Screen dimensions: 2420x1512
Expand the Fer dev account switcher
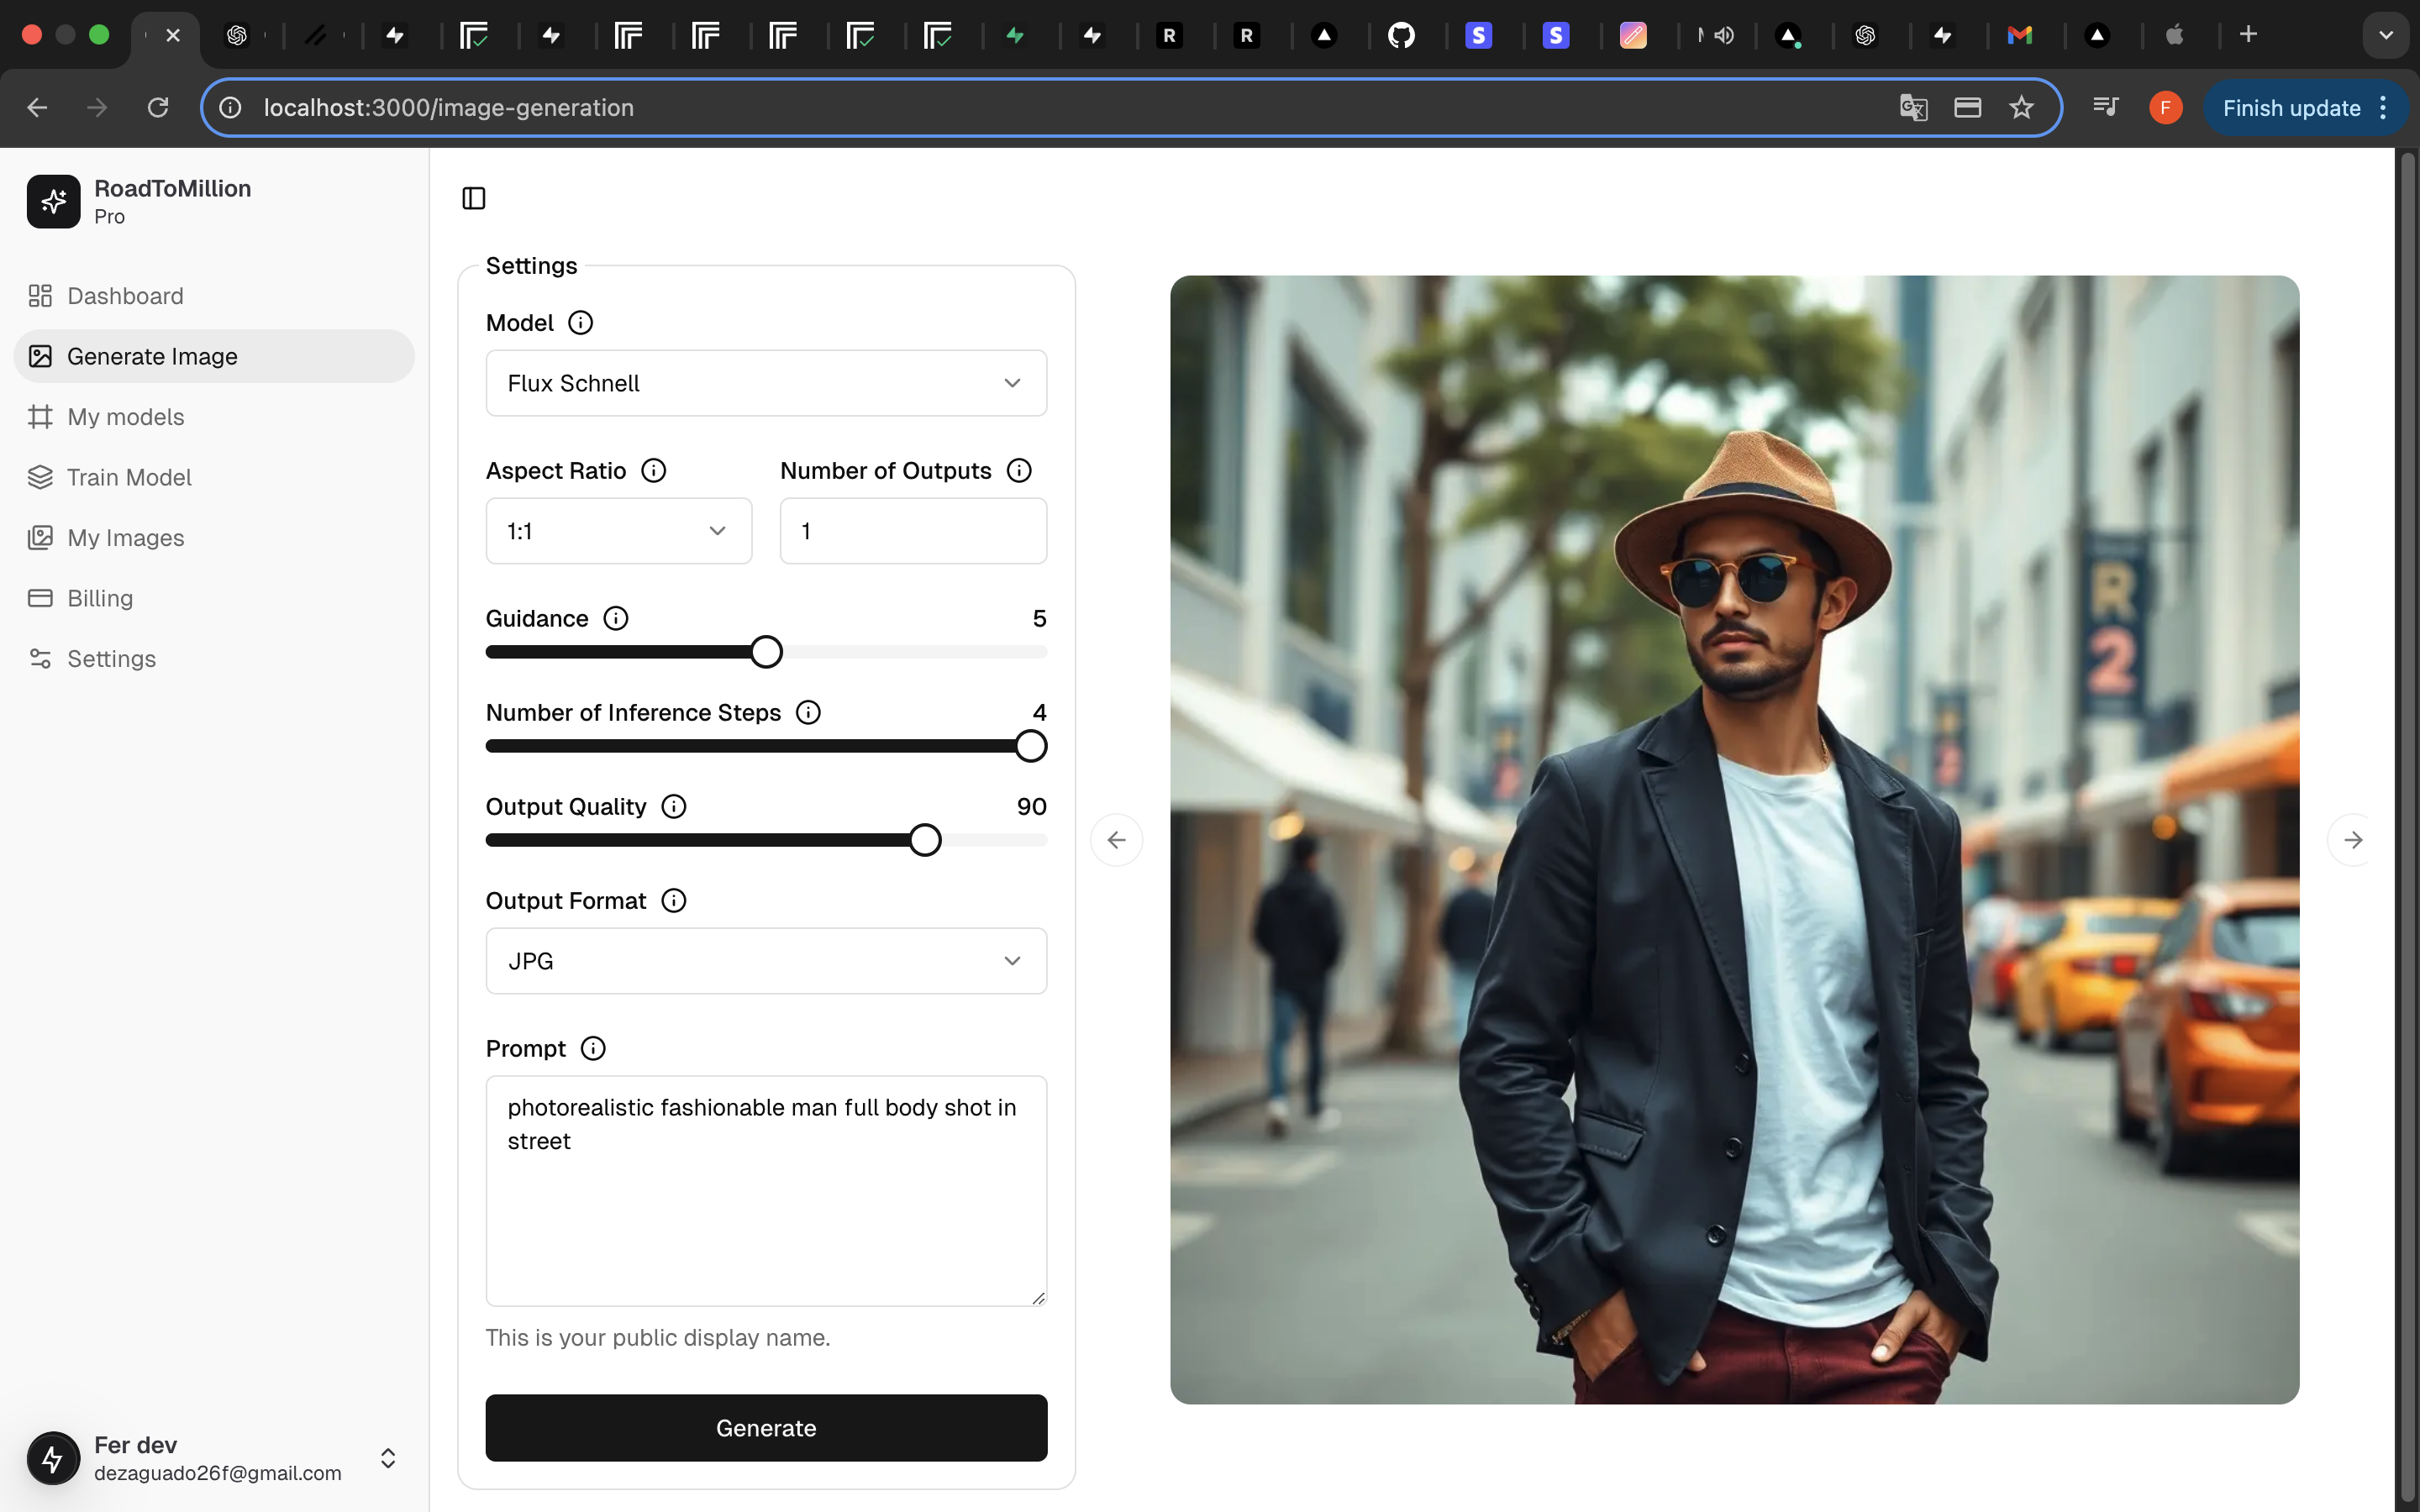(388, 1458)
